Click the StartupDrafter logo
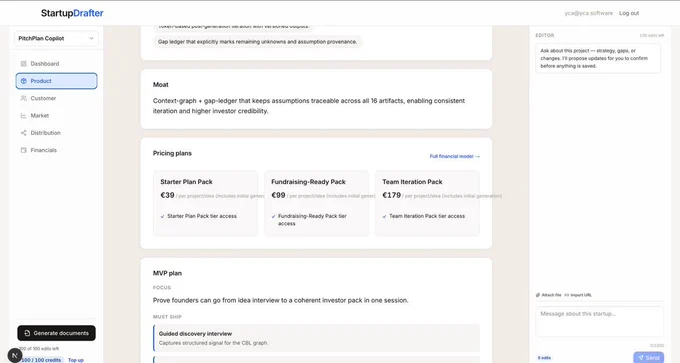 (72, 13)
